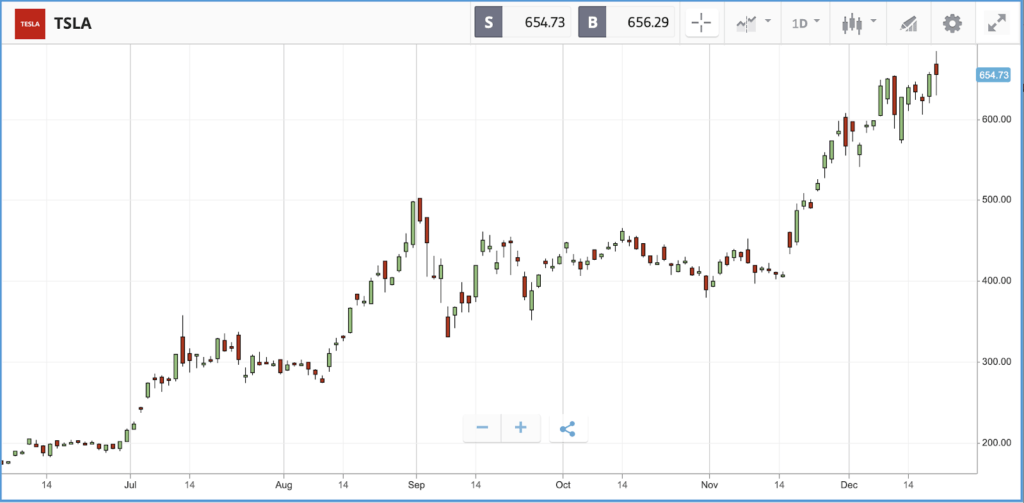Image resolution: width=1024 pixels, height=503 pixels.
Task: Click the red TESLA logo icon
Action: 29,24
